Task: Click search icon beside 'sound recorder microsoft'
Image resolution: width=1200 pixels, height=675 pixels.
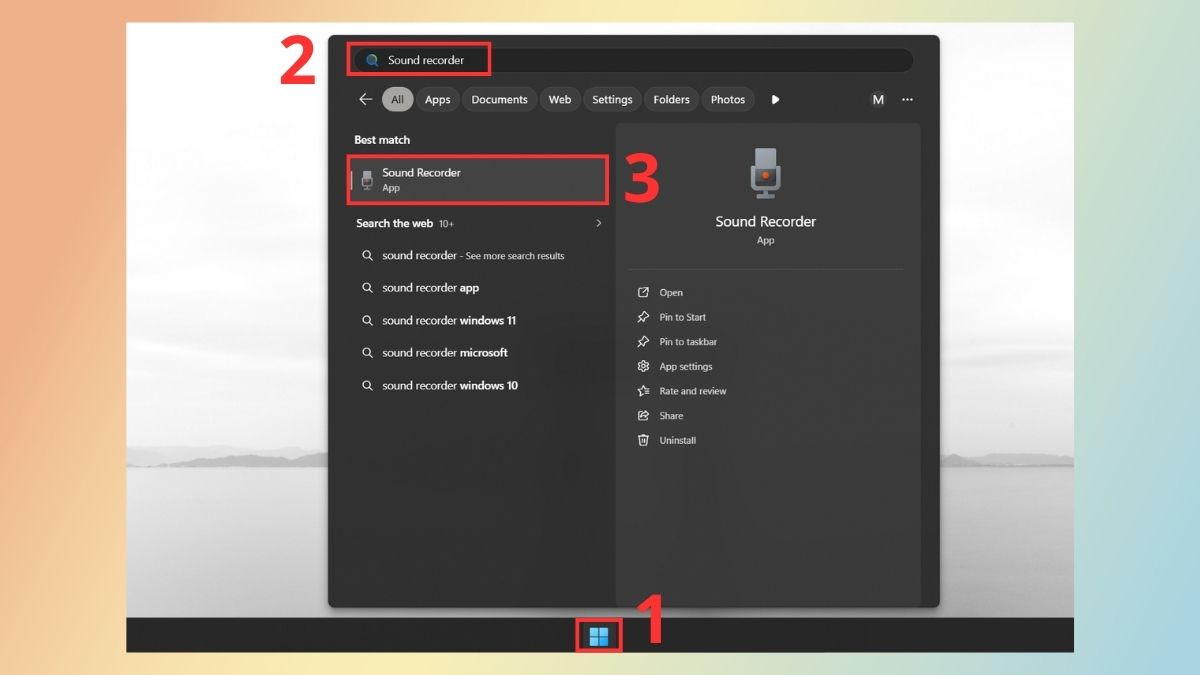Action: (x=367, y=353)
